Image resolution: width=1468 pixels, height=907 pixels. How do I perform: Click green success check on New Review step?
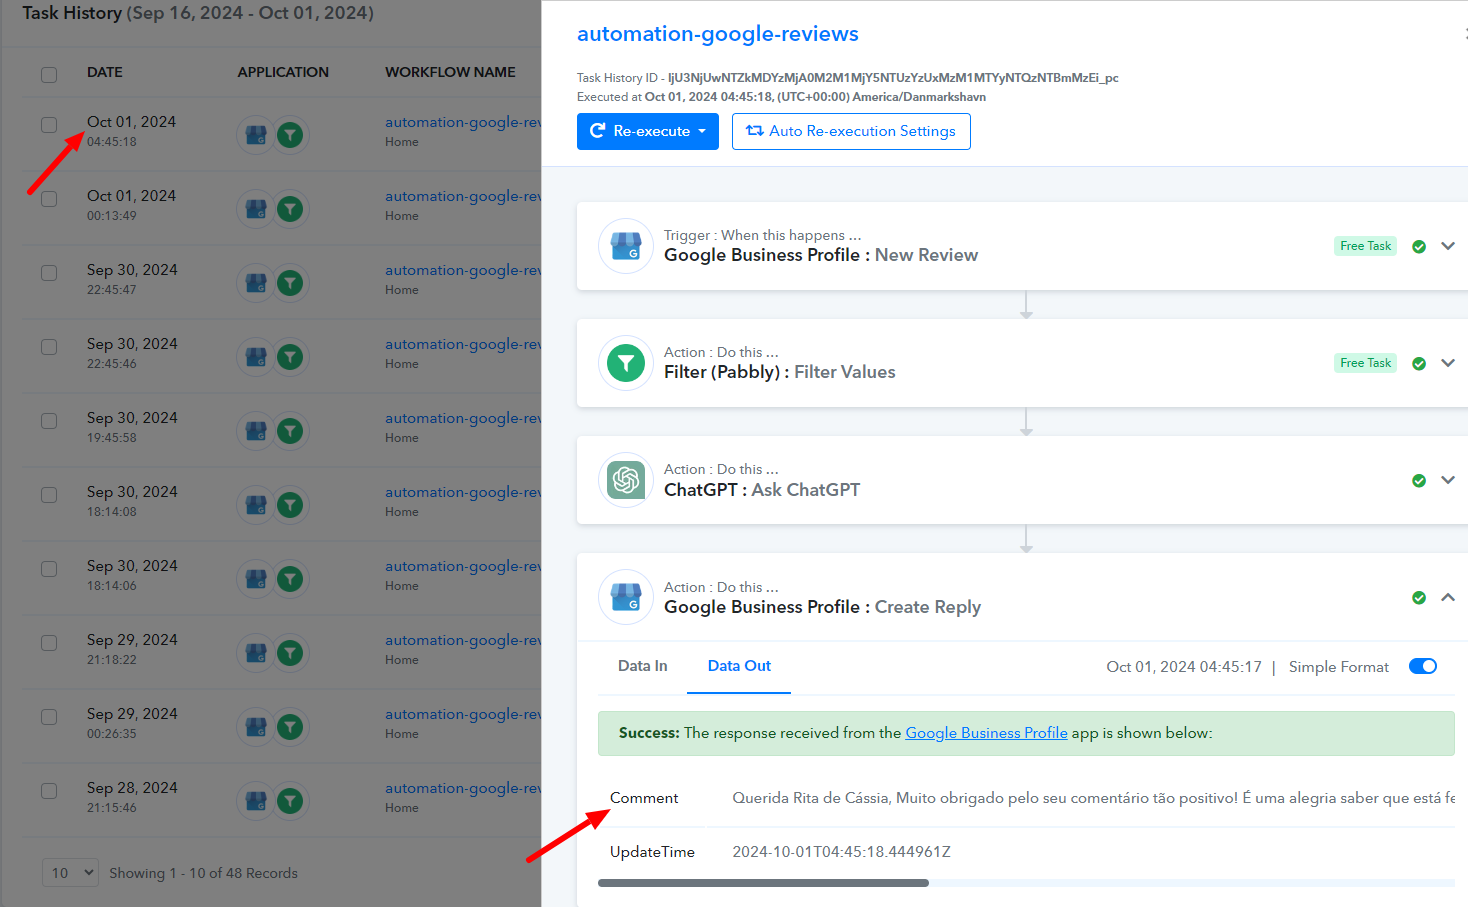point(1418,246)
